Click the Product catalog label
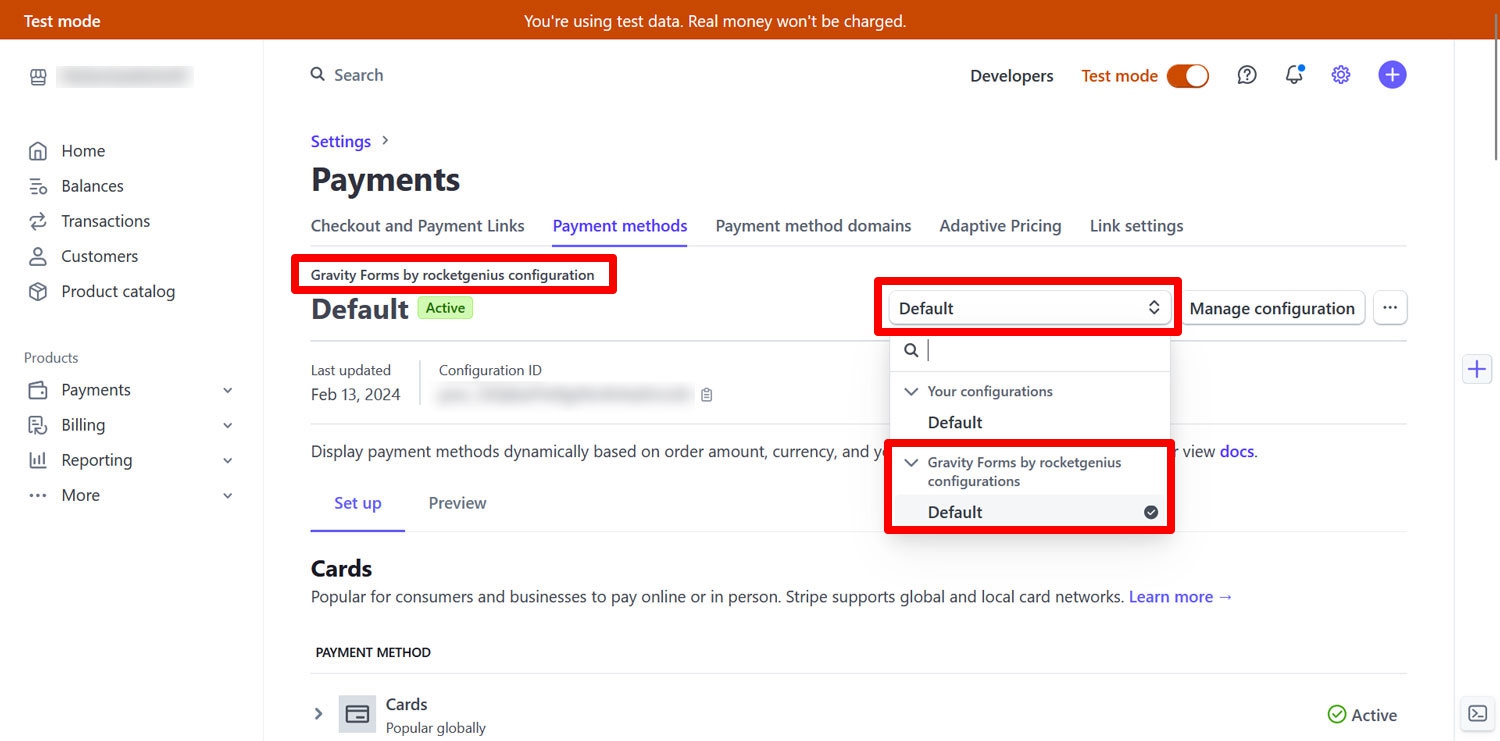The height and width of the screenshot is (741, 1500). point(118,291)
